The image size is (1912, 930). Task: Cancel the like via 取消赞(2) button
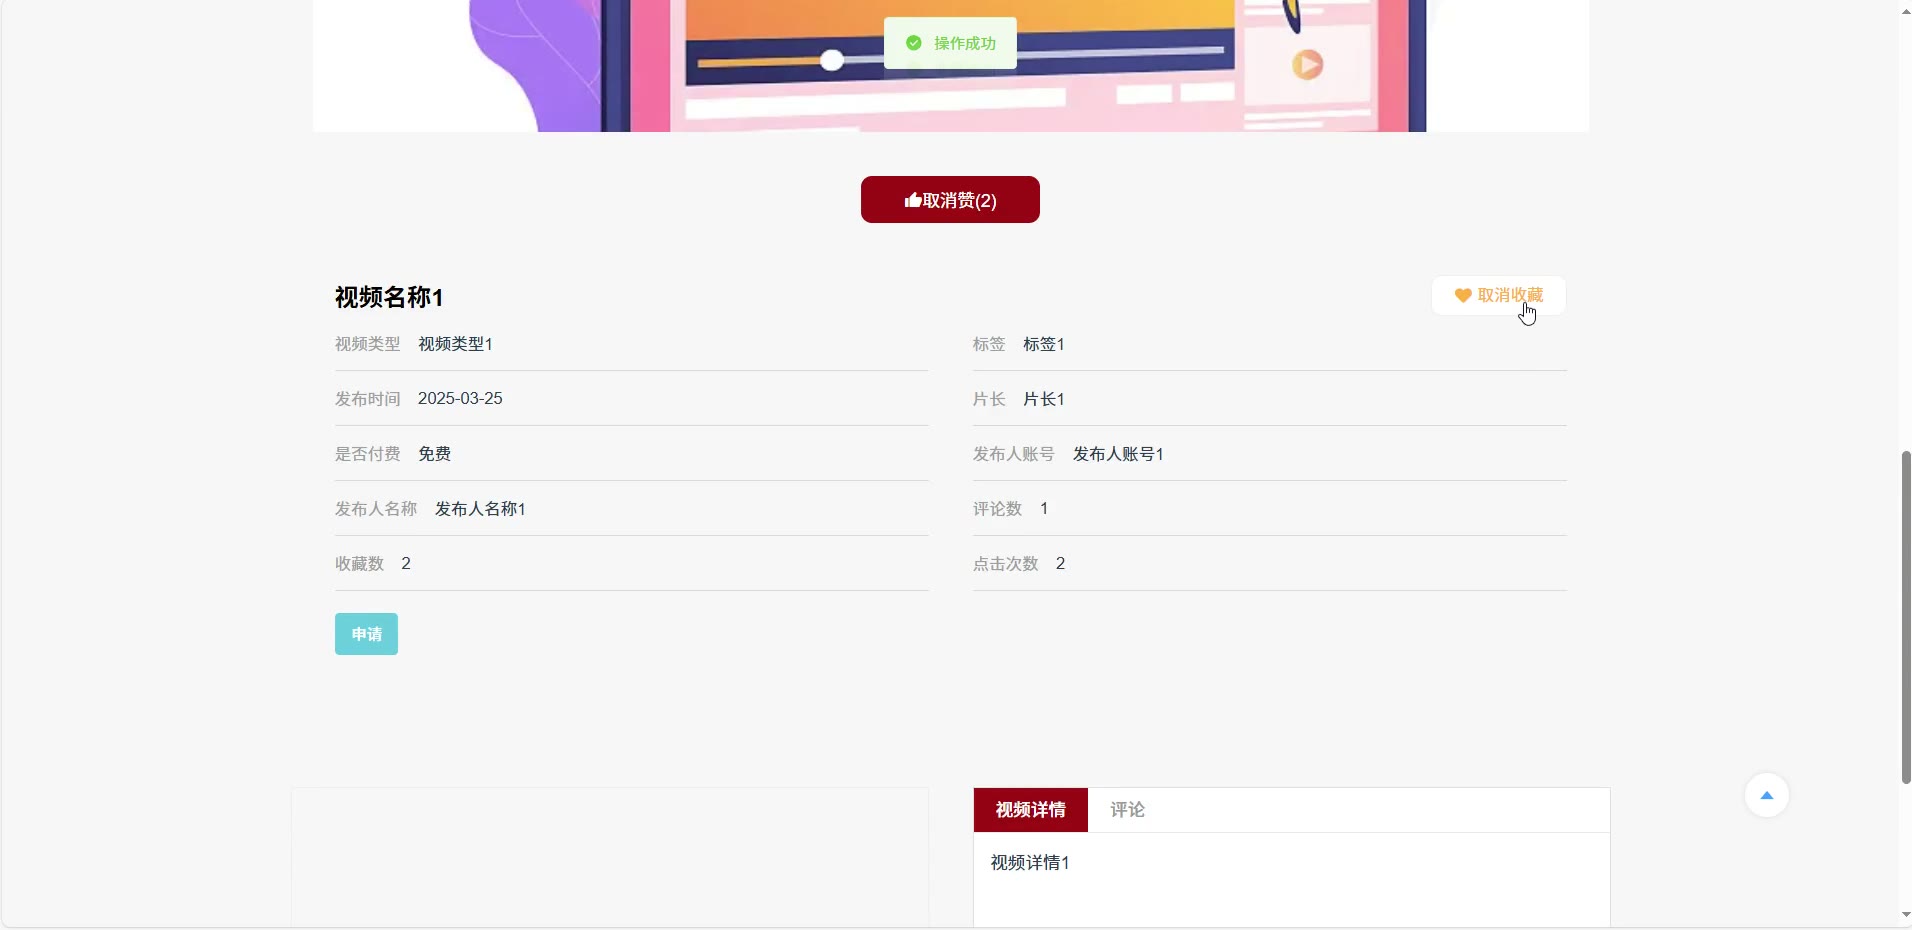(950, 200)
